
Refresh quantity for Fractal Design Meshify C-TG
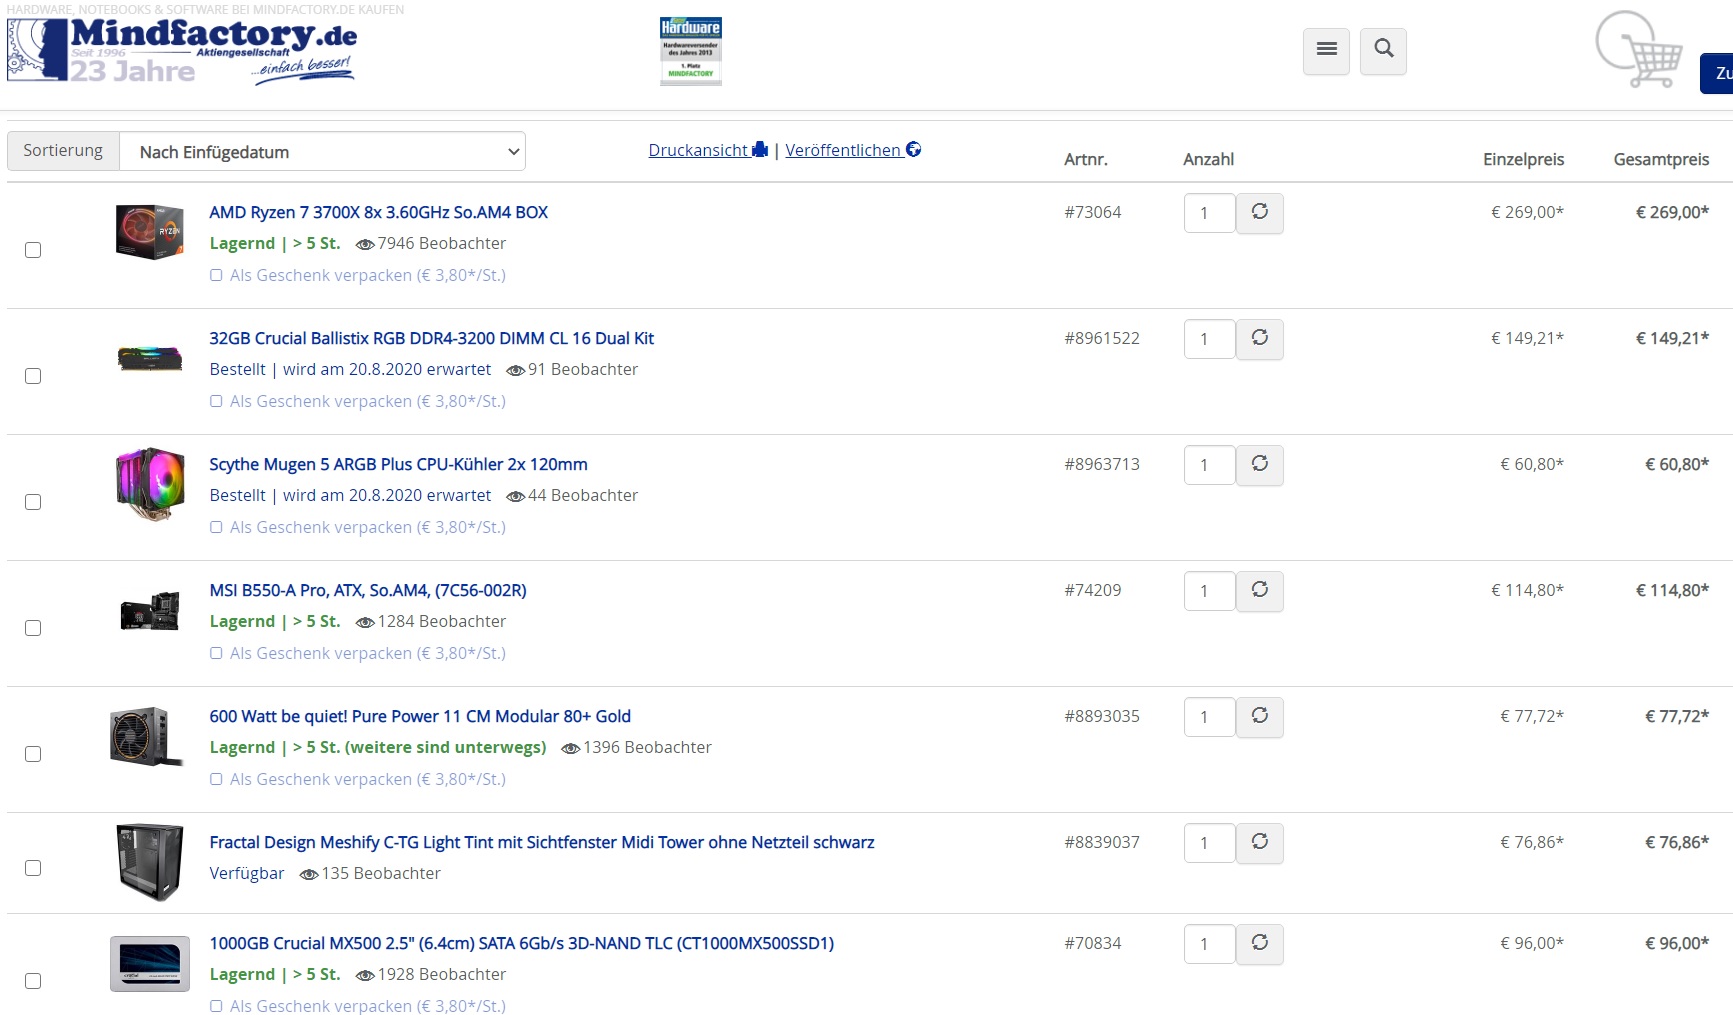[x=1260, y=843]
